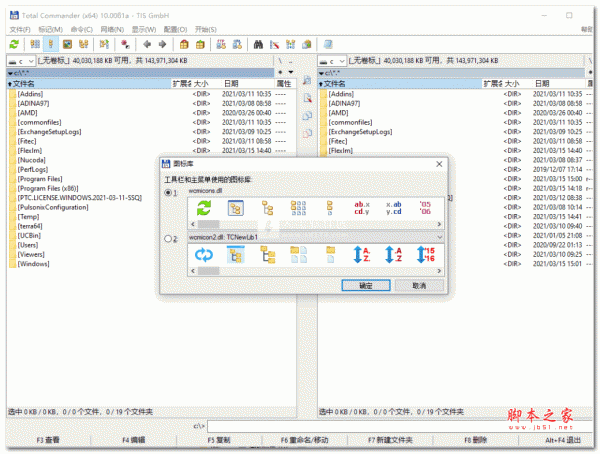The height and width of the screenshot is (454, 600).
Task: Sort right panel by 日期 column header
Action: pos(559,84)
